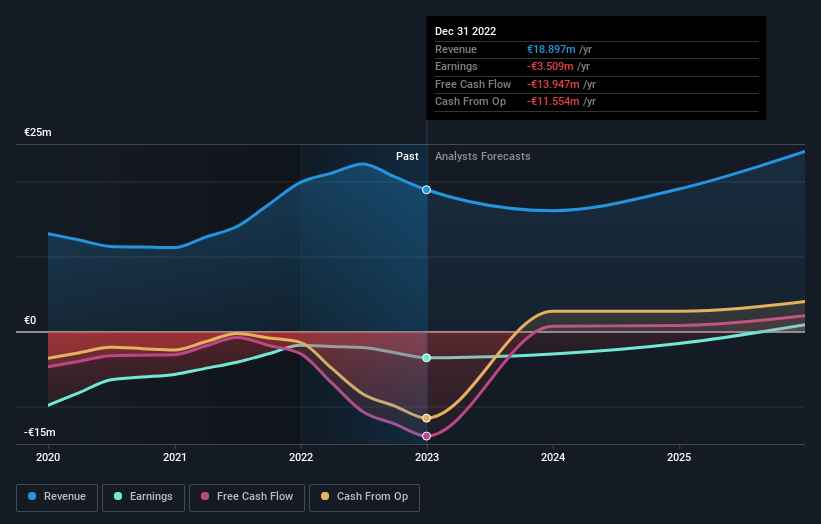
Task: Toggle the Revenue legend button
Action: point(57,497)
